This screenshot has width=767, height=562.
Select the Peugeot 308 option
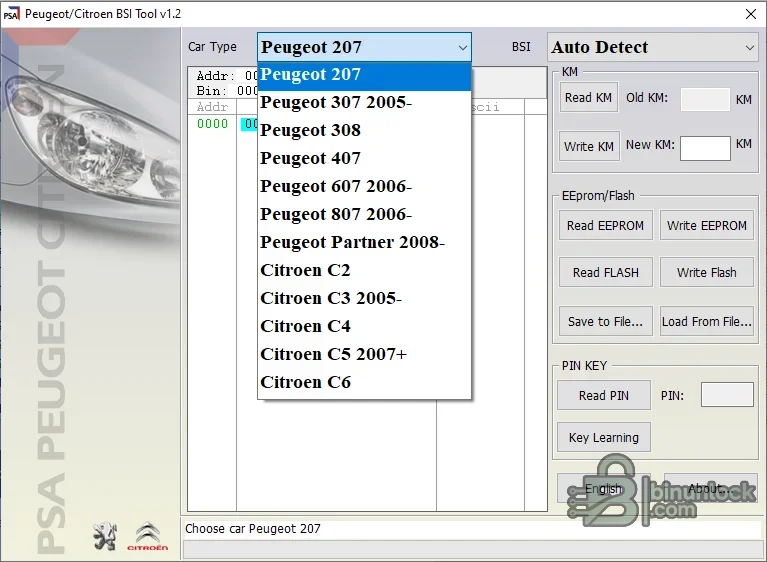(x=364, y=131)
